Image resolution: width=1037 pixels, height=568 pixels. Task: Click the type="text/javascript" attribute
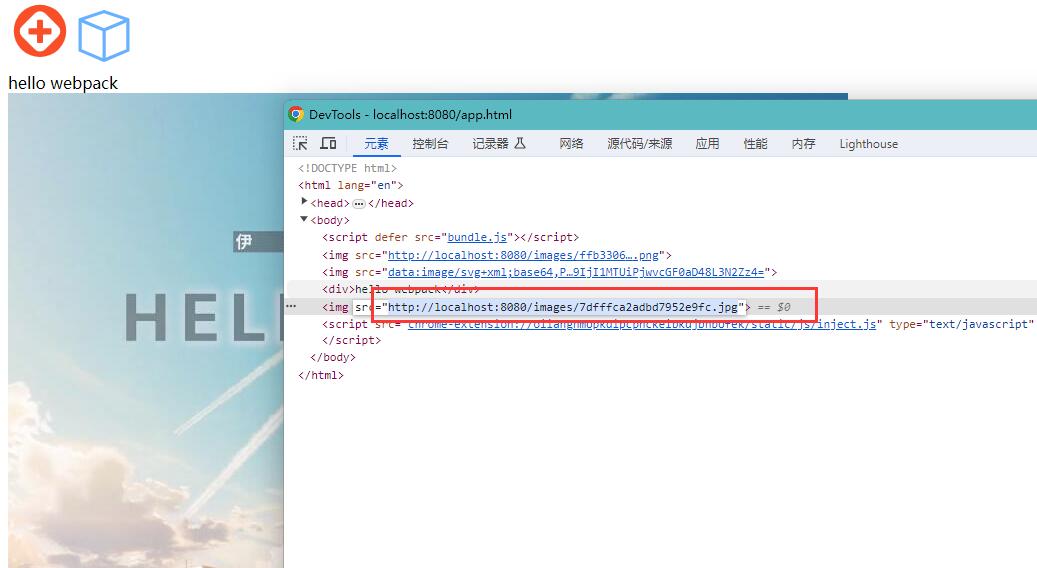coord(960,324)
